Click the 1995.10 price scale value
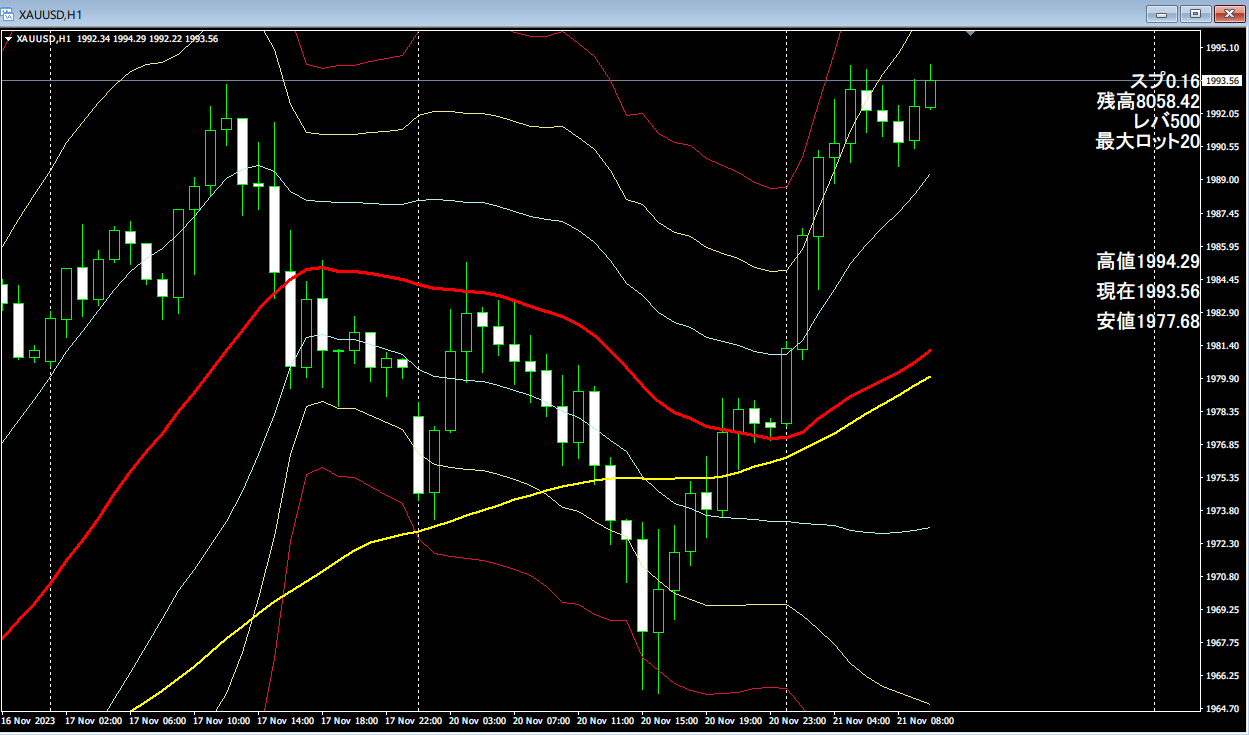The width and height of the screenshot is (1249, 735). (1222, 48)
